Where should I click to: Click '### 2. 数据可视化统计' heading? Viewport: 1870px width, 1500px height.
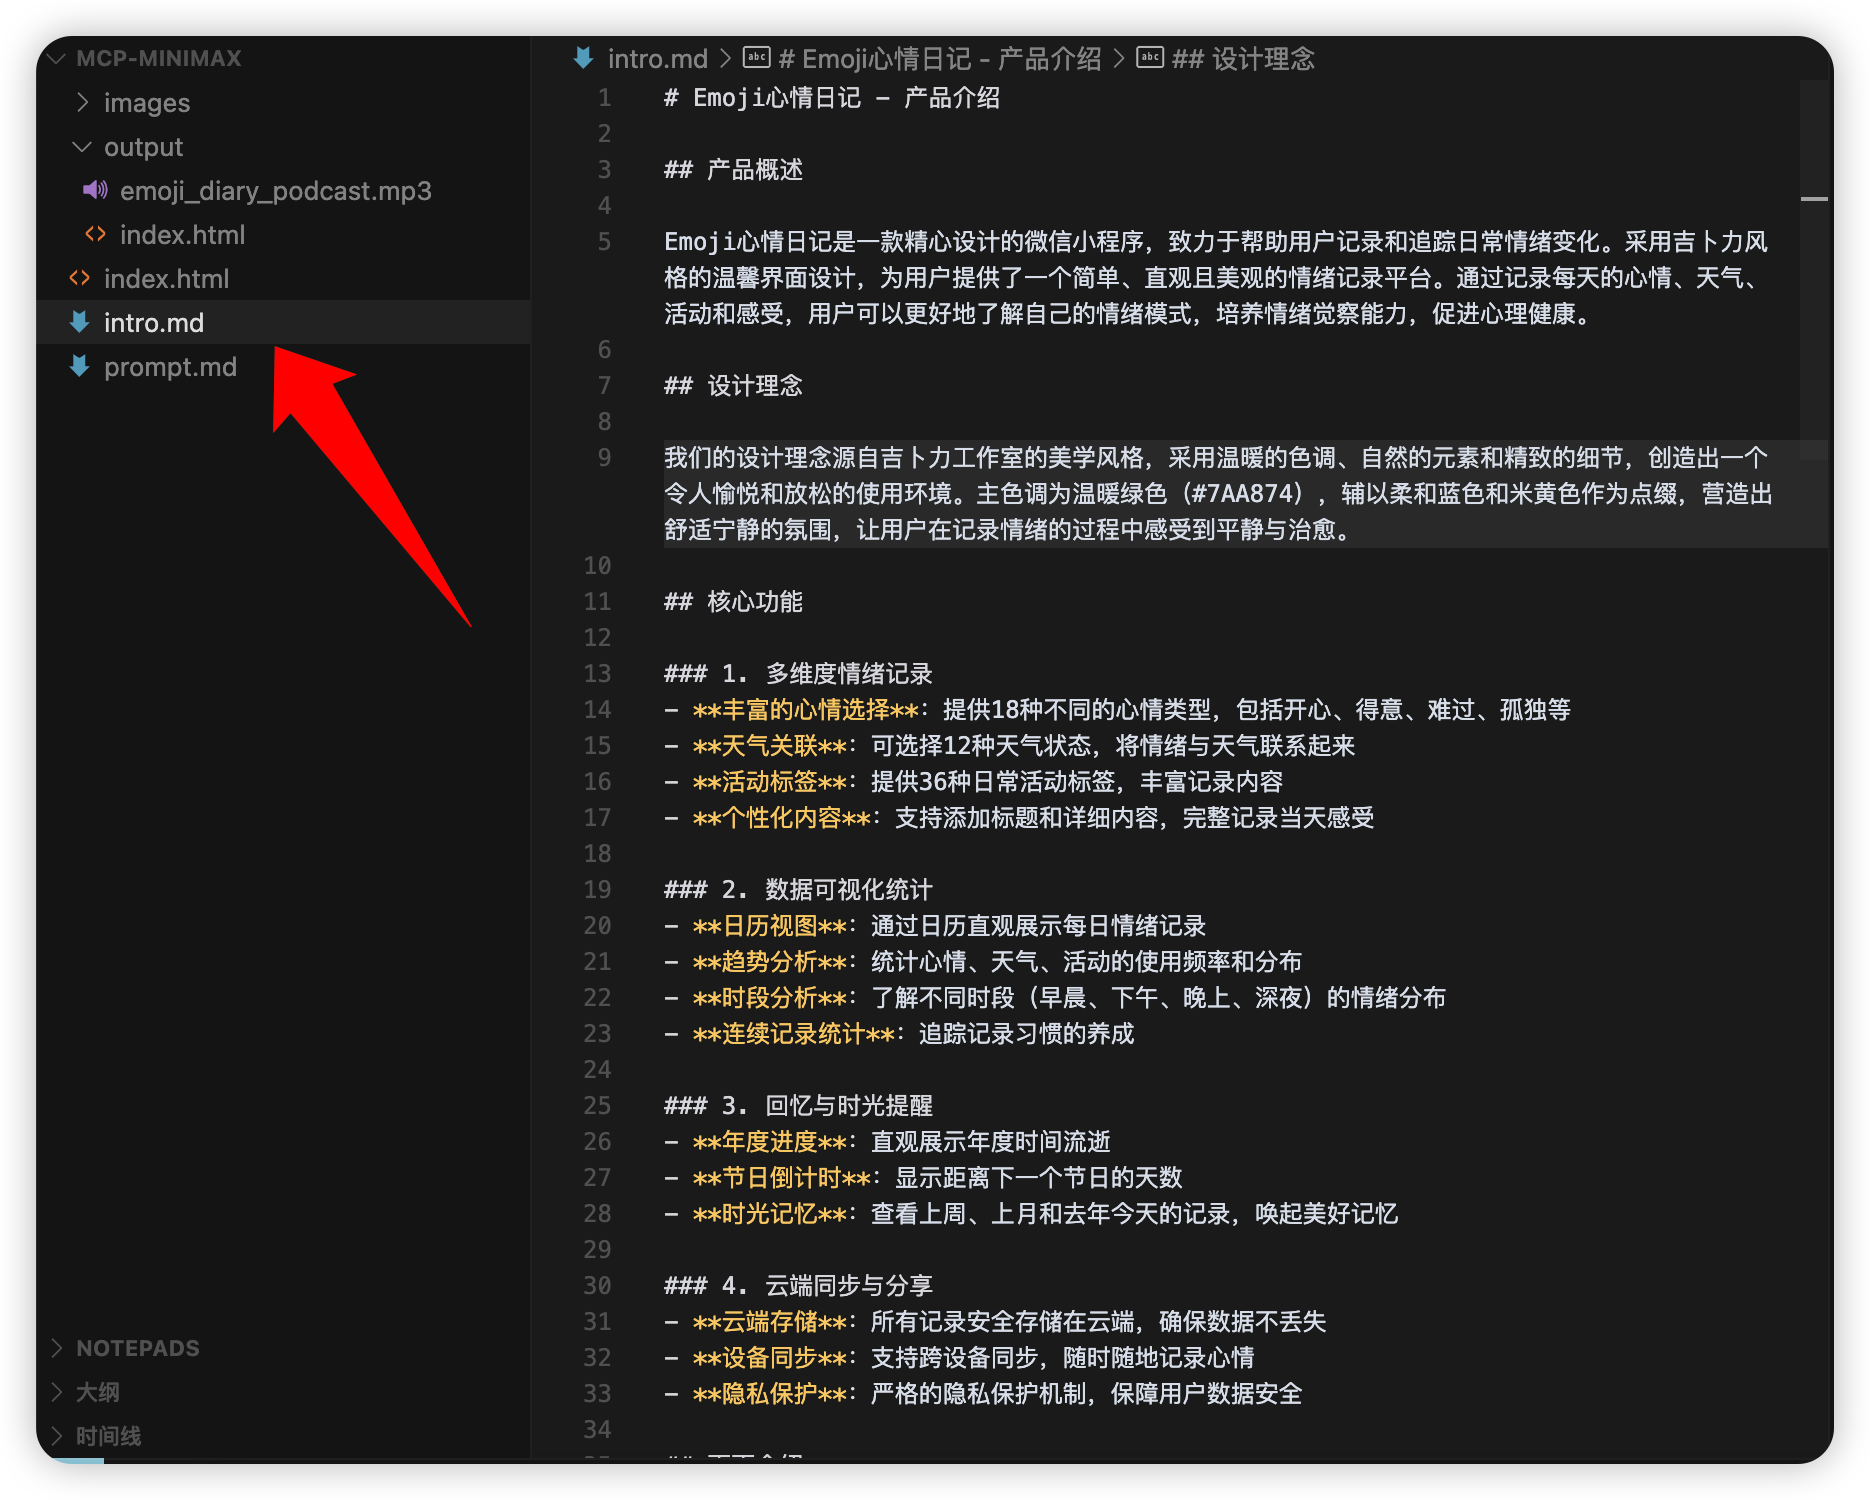798,890
